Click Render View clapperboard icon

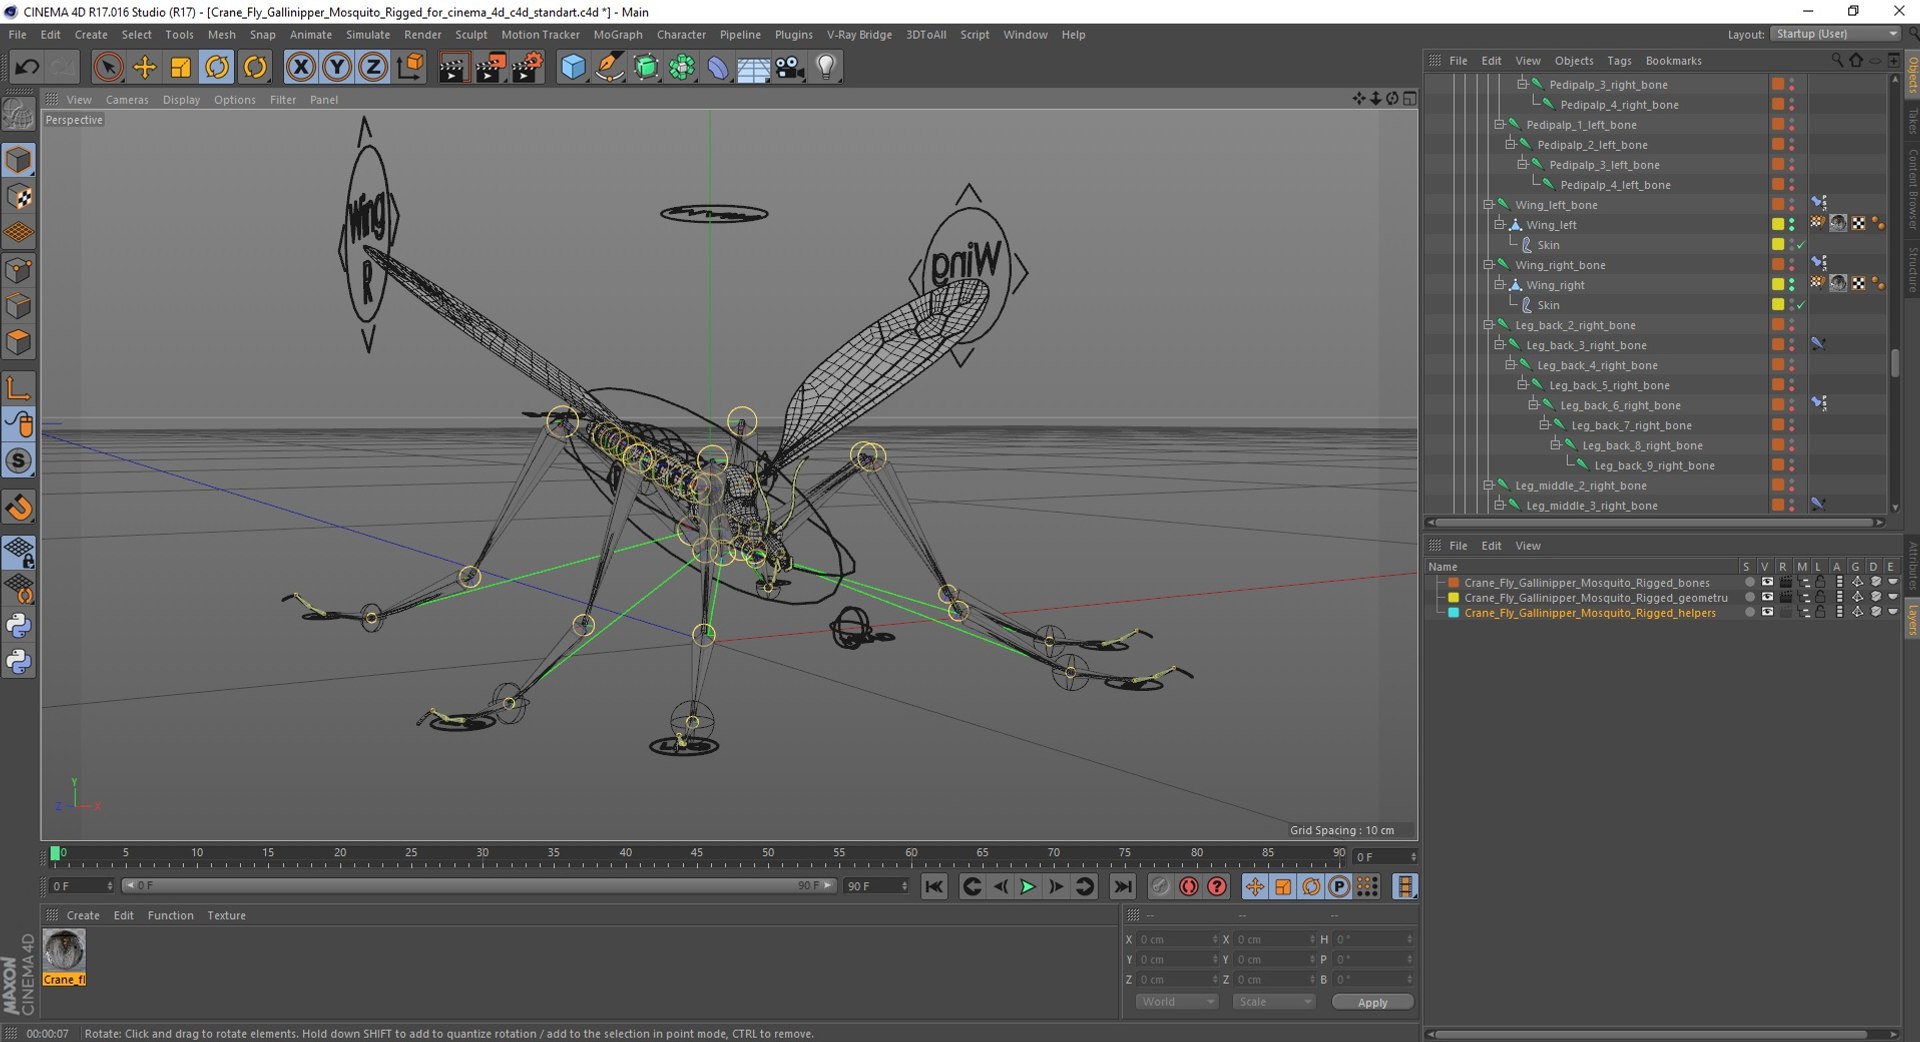[453, 67]
